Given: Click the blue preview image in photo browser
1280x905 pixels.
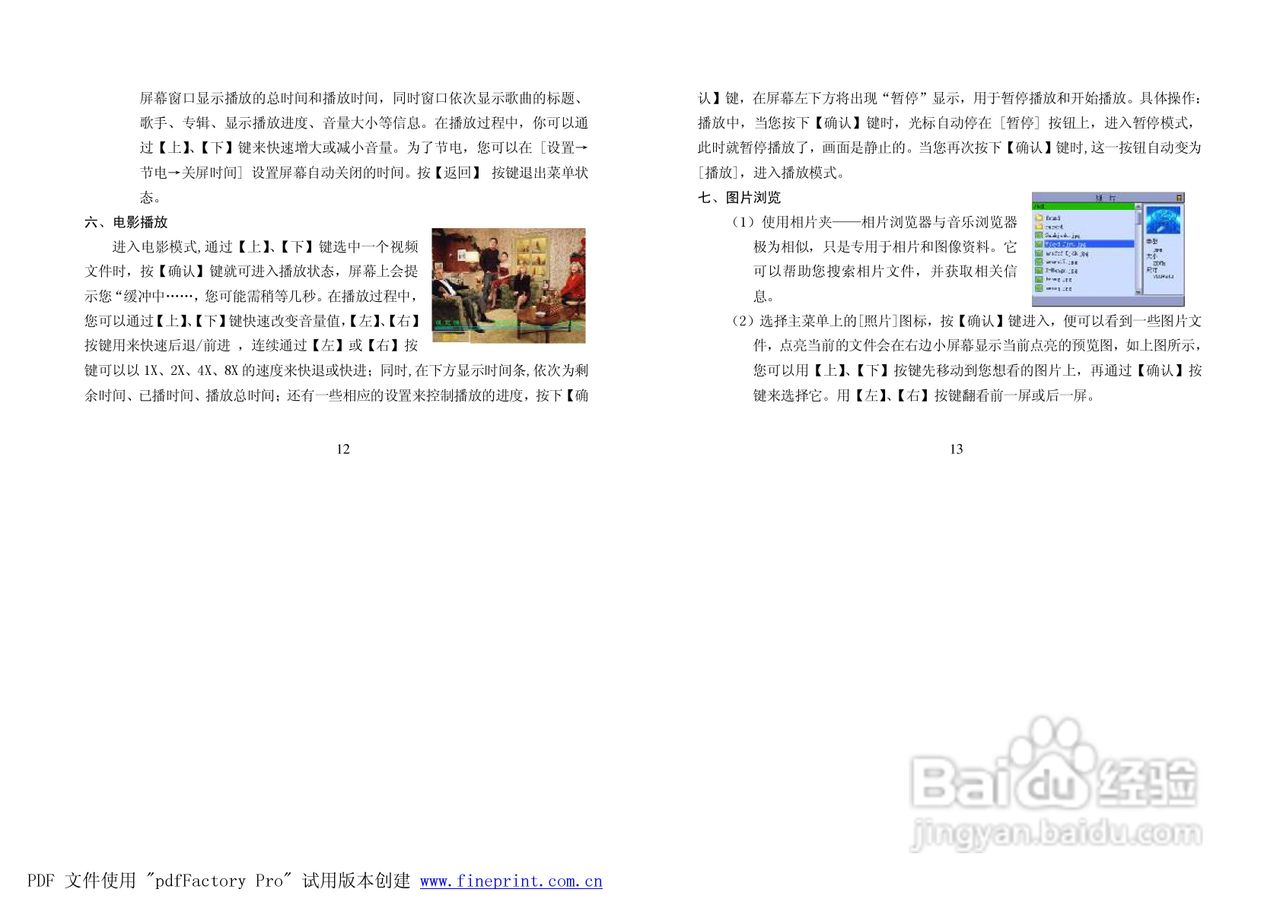Looking at the screenshot, I should tap(1163, 220).
